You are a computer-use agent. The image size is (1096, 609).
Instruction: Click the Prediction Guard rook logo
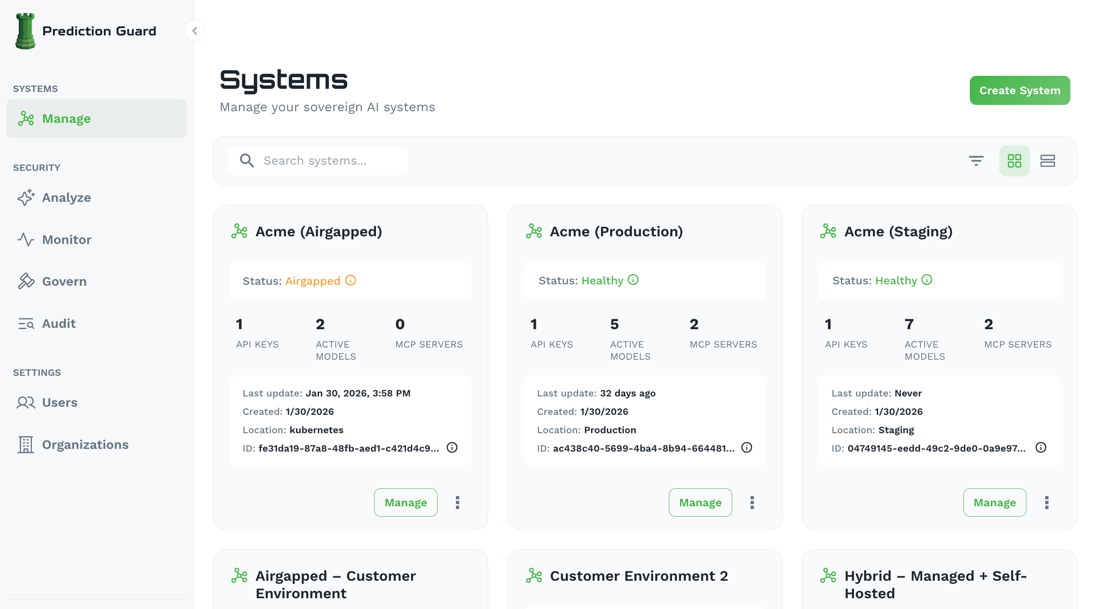[25, 31]
